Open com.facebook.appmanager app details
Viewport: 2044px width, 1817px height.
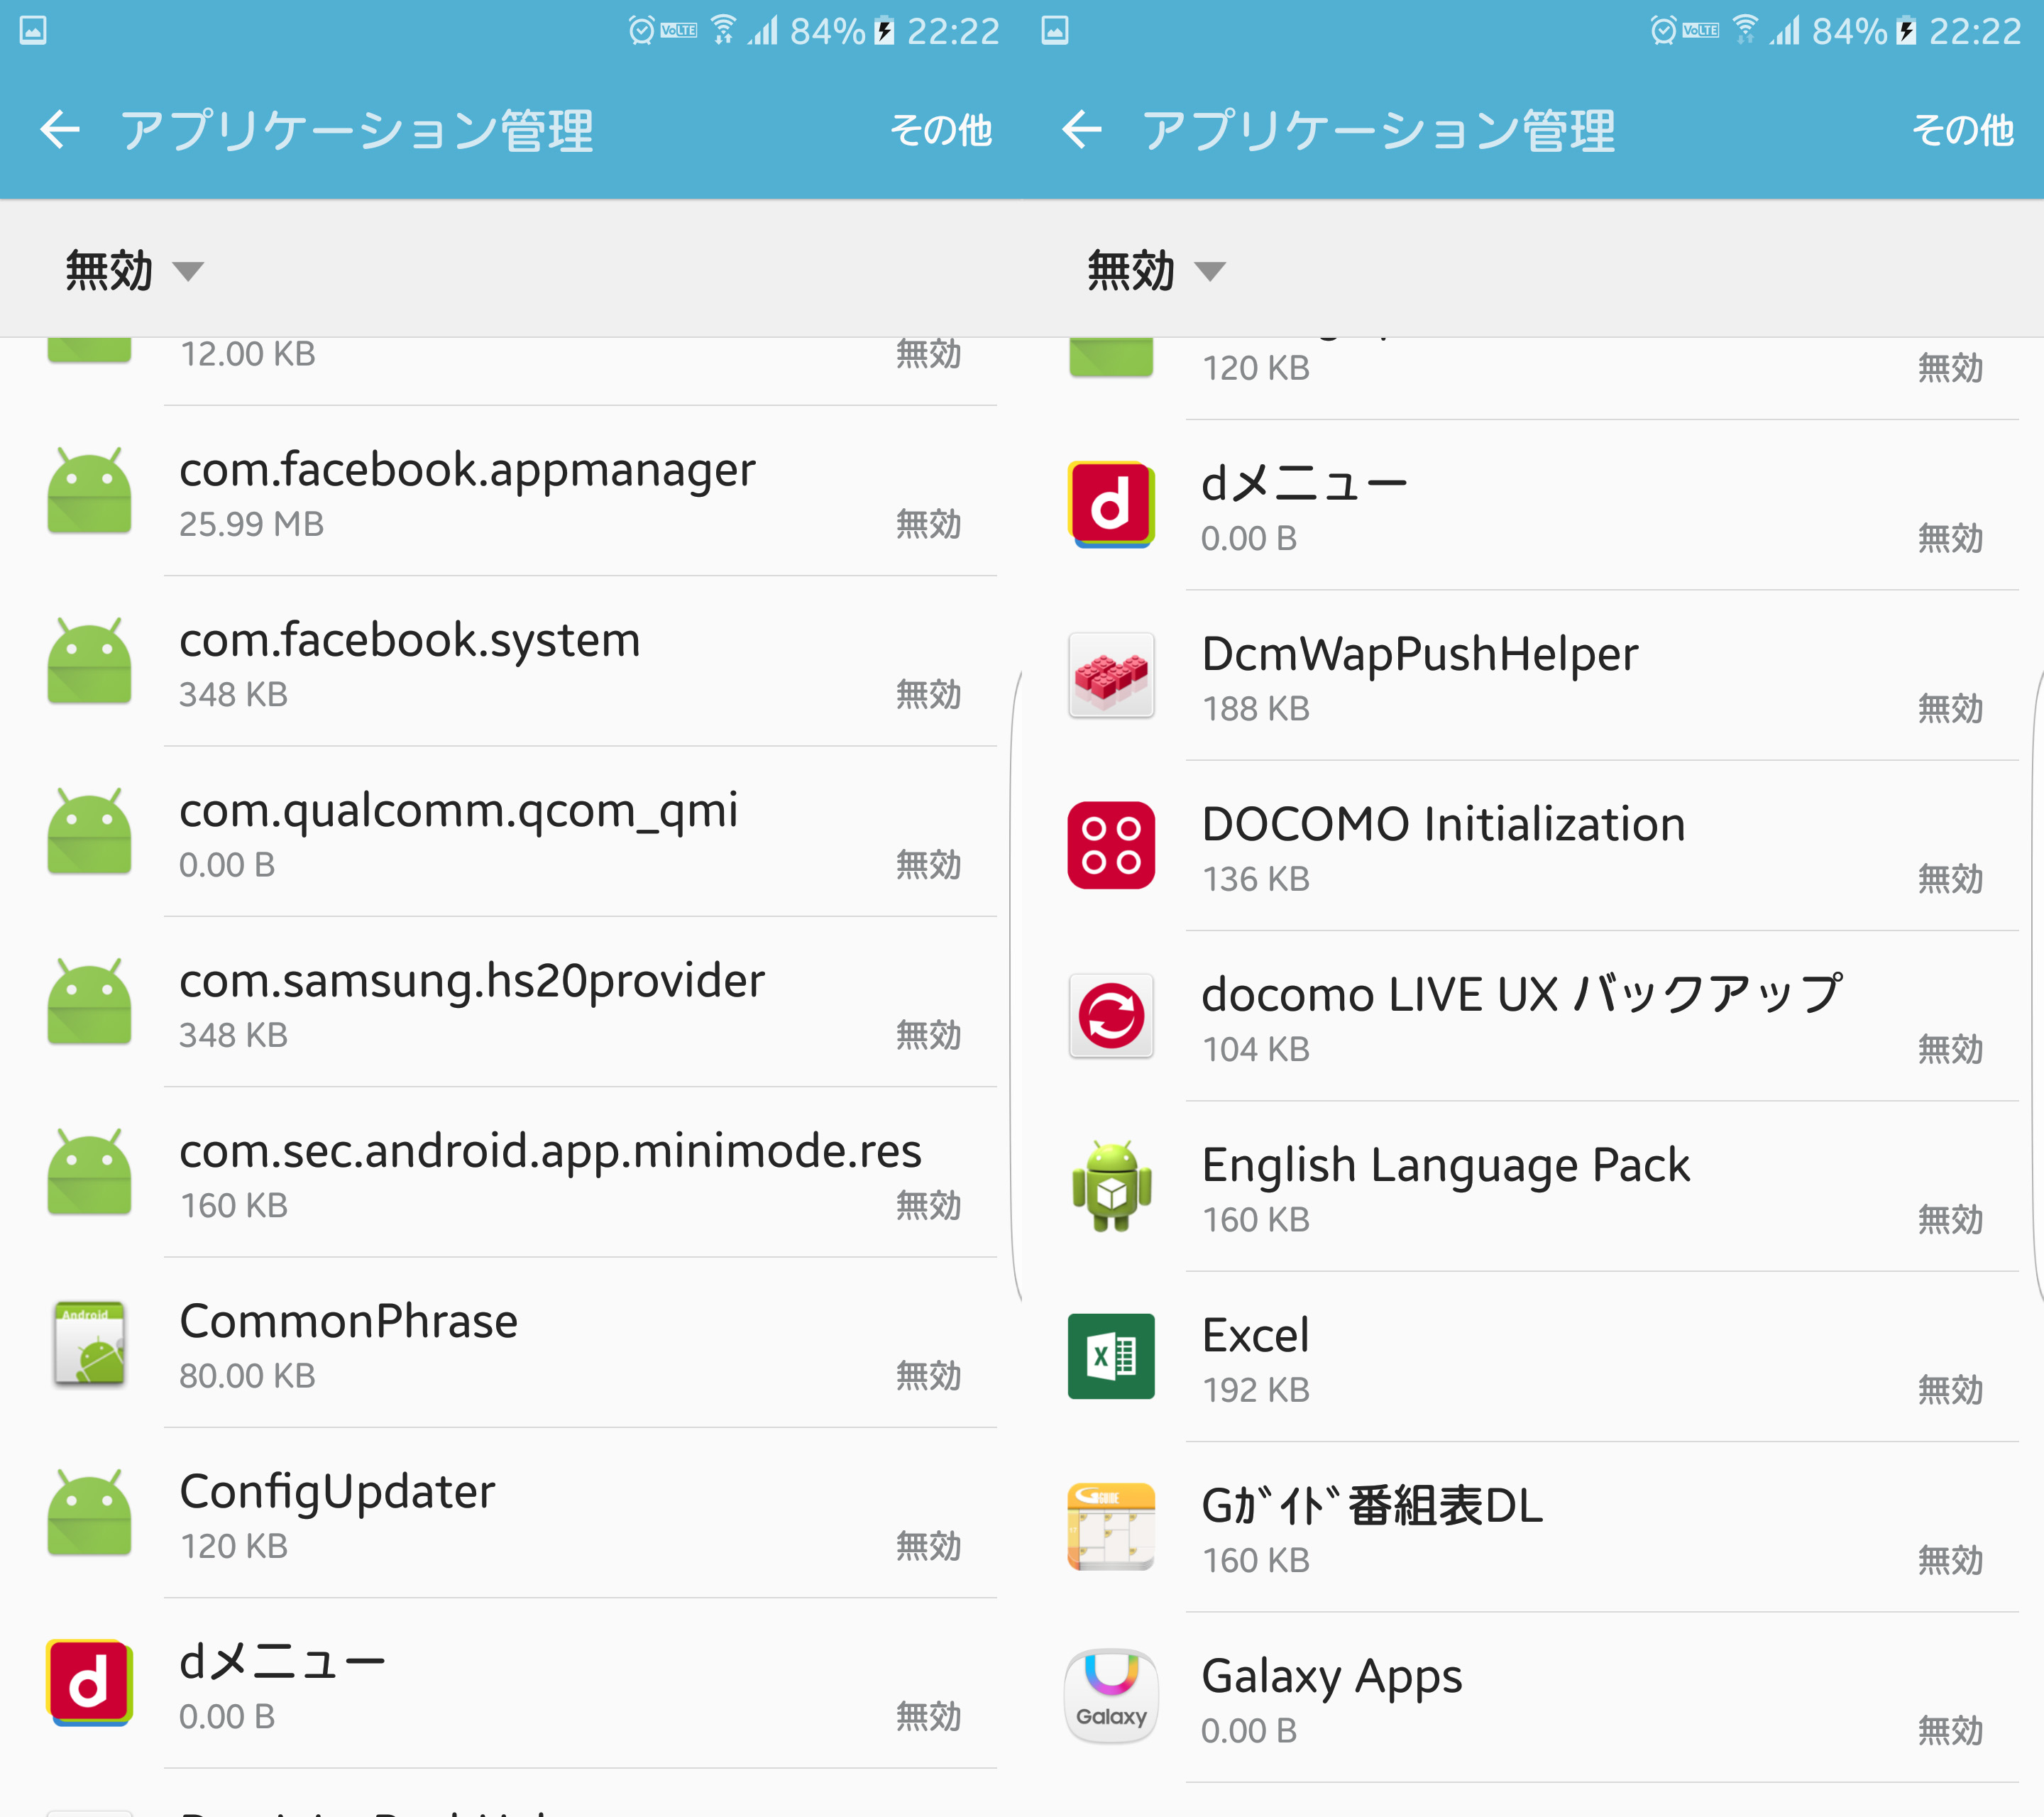tap(511, 491)
